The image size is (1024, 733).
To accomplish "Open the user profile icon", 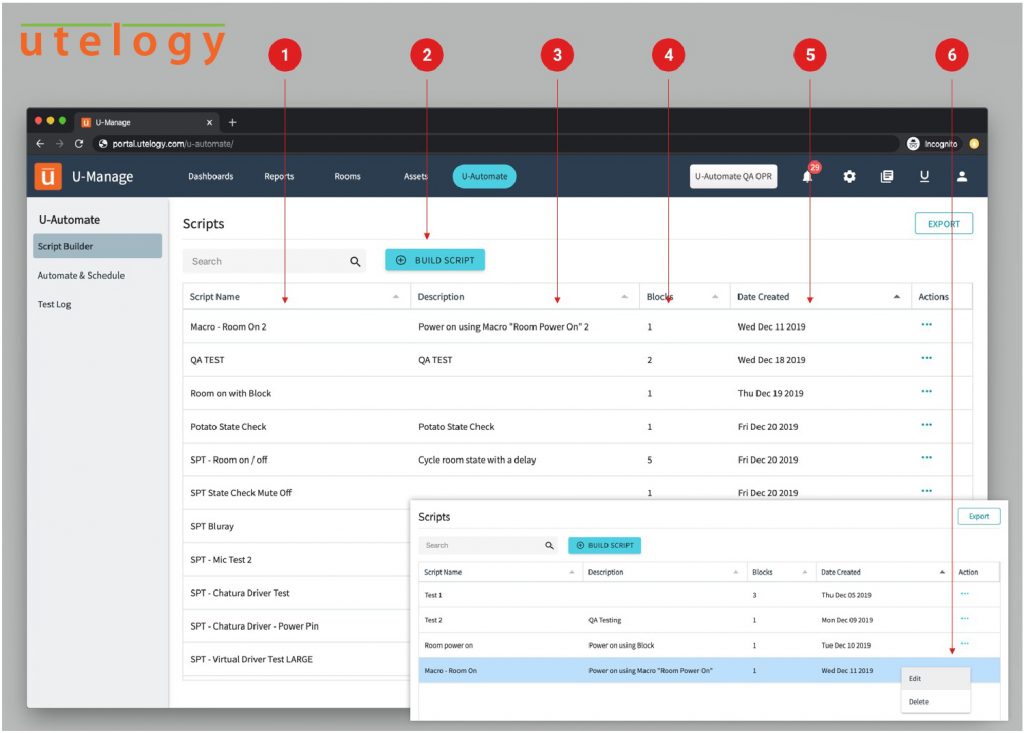I will click(962, 176).
